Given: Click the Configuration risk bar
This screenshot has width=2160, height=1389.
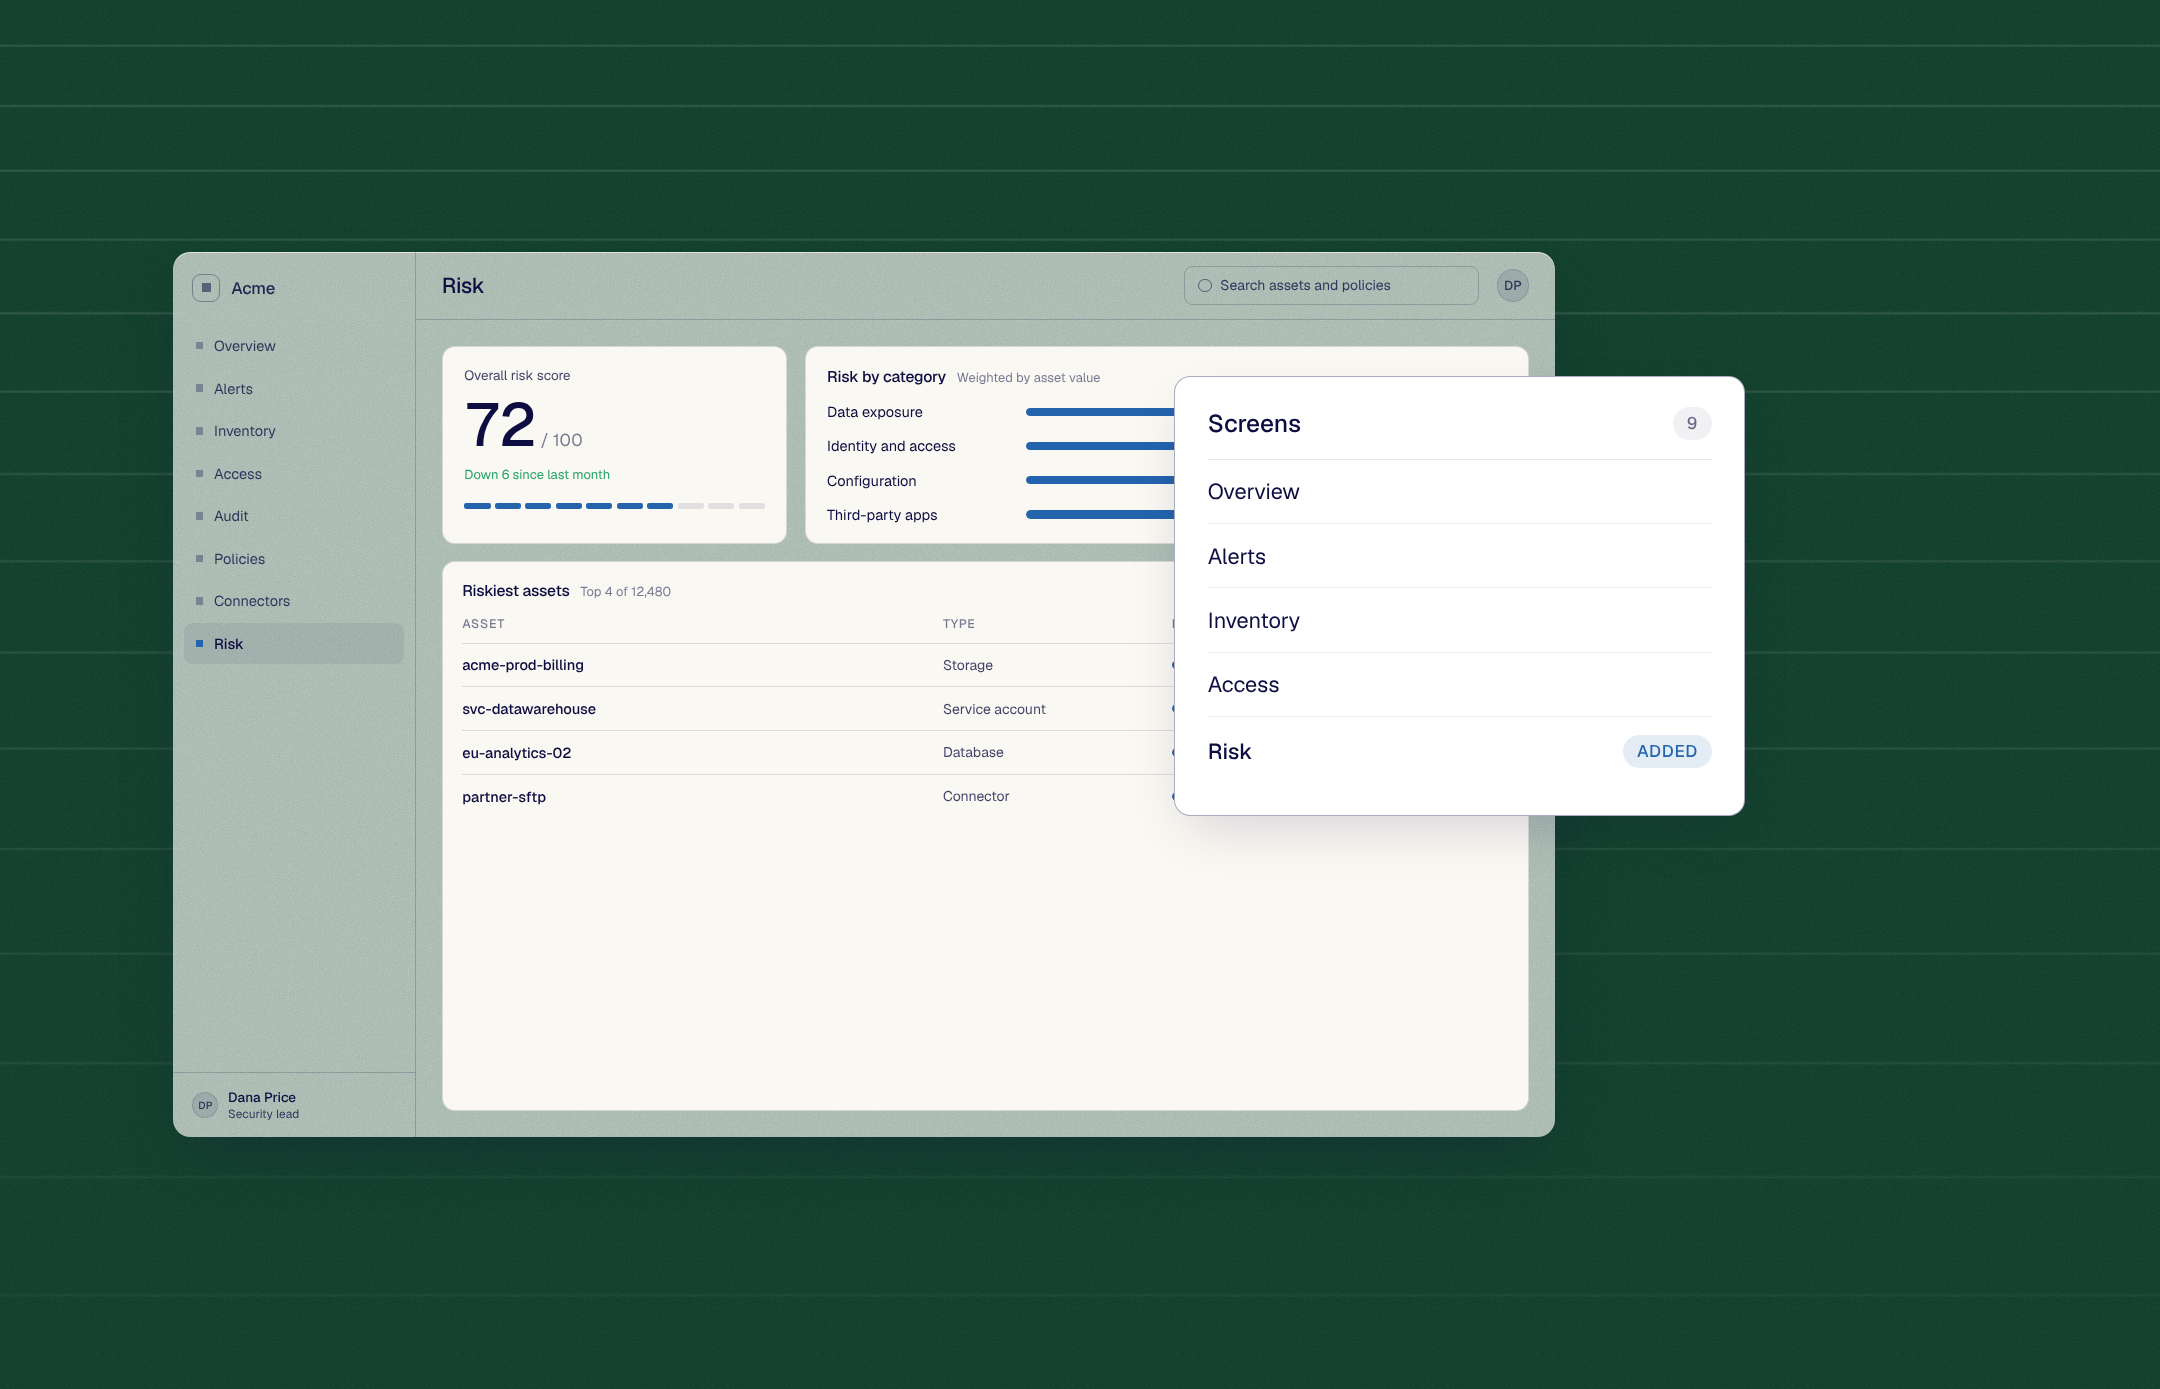Looking at the screenshot, I should [1100, 481].
